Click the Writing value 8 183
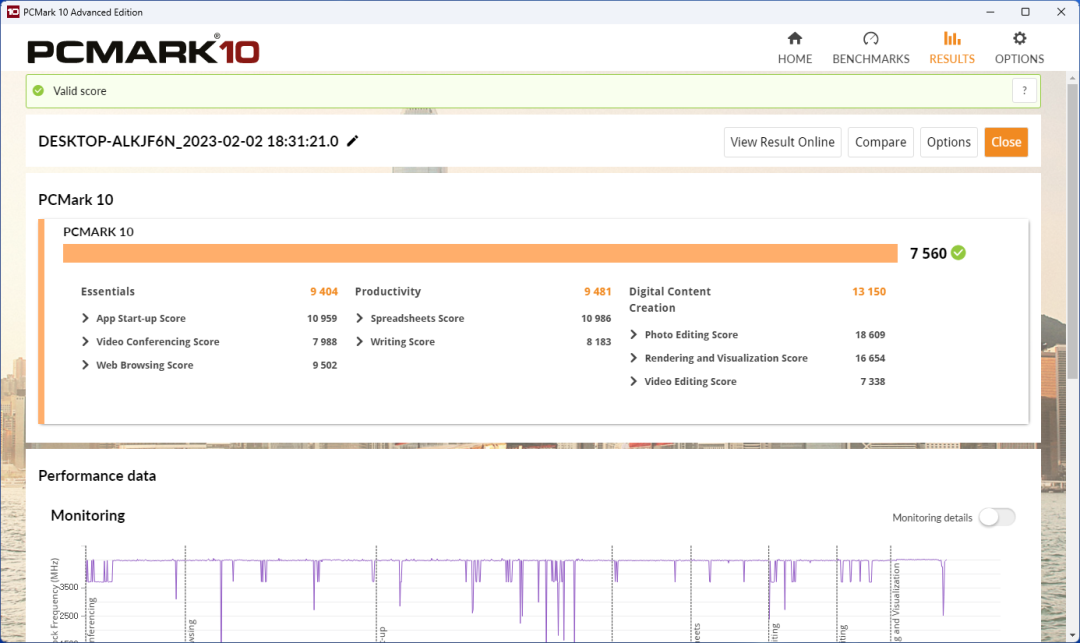 click(x=599, y=341)
